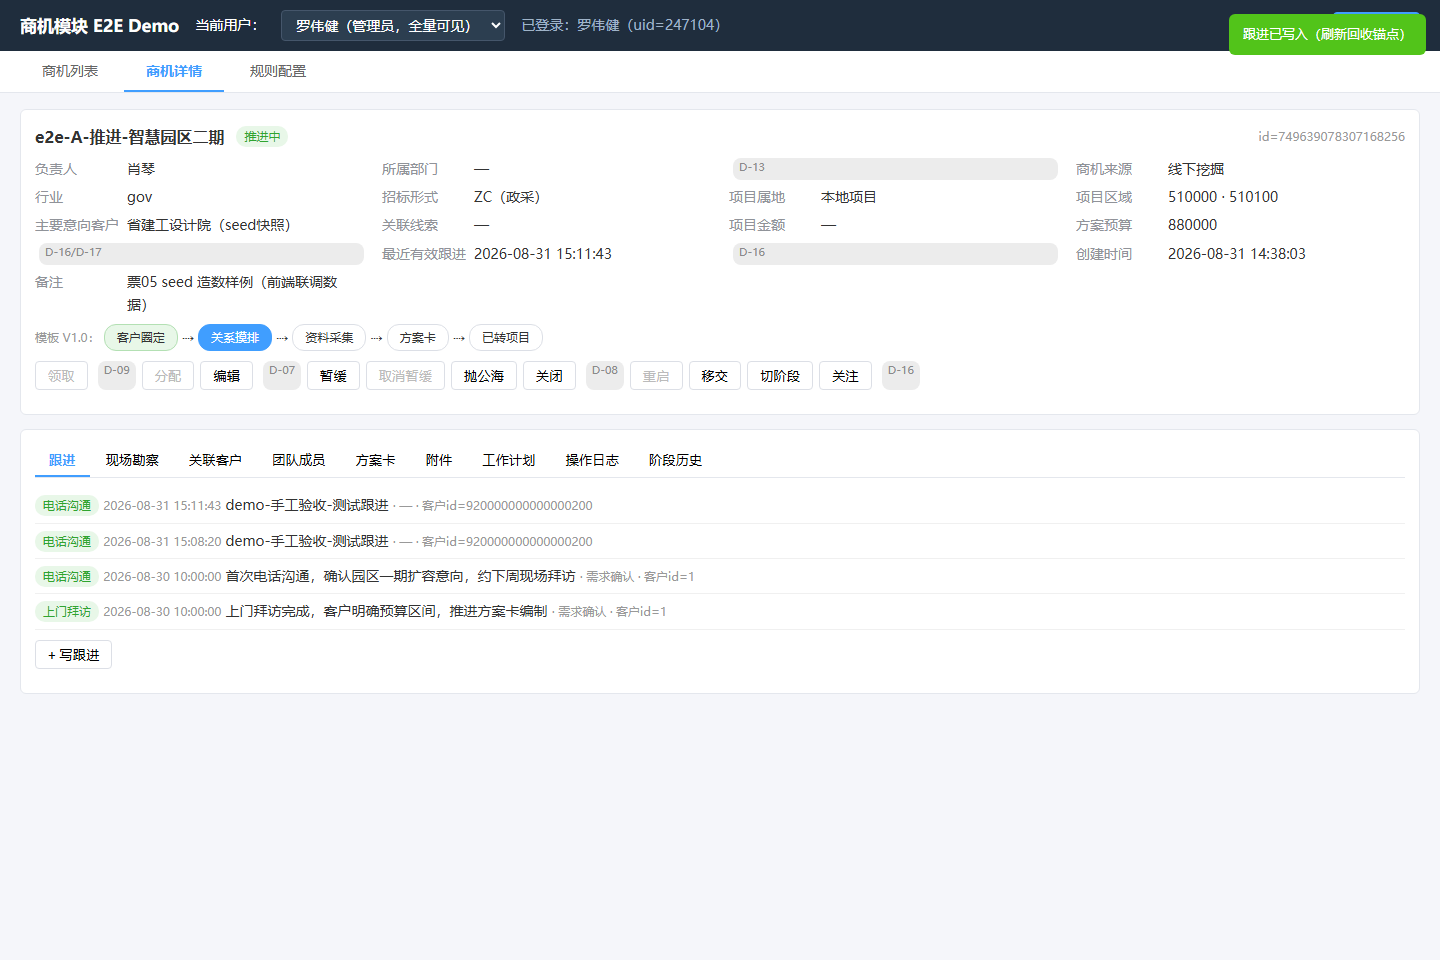Switch to 商机列表 tab
1440x960 pixels.
70,71
